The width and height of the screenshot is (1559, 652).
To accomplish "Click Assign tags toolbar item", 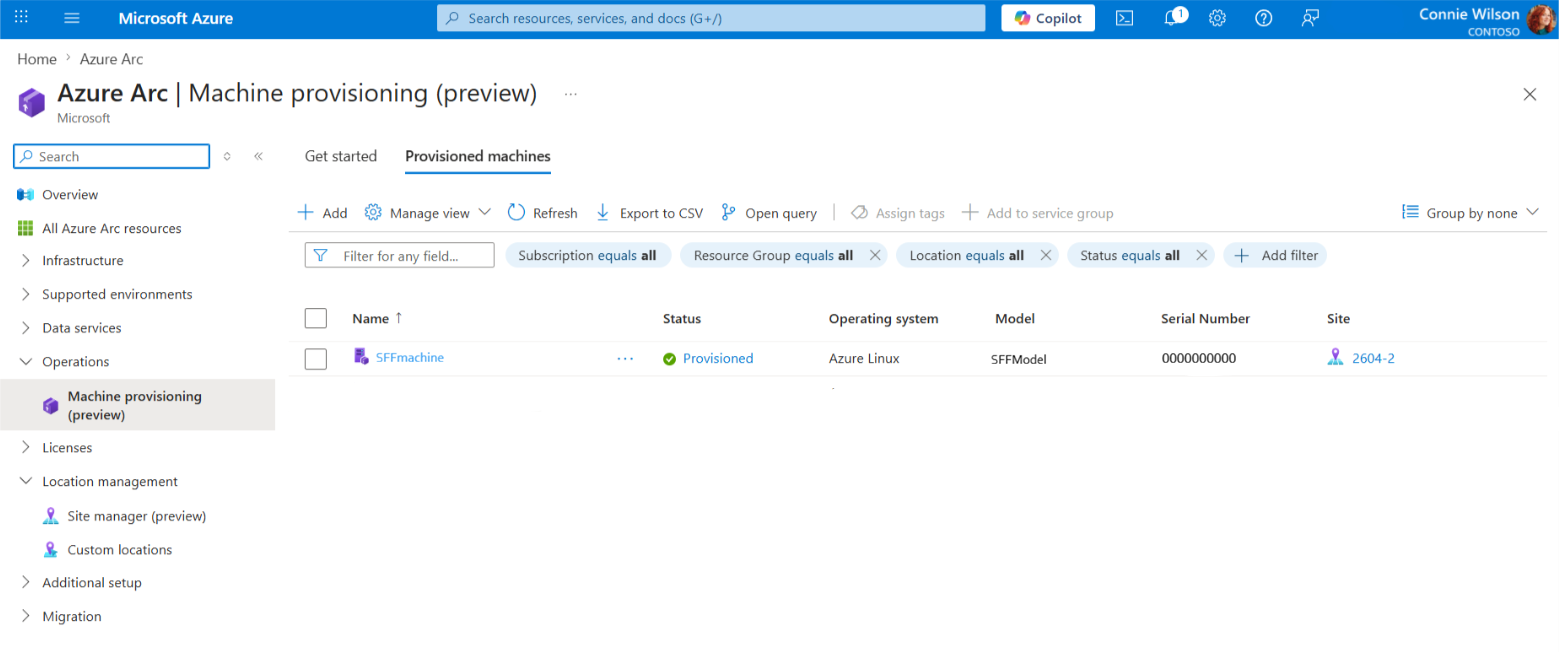I will point(898,213).
